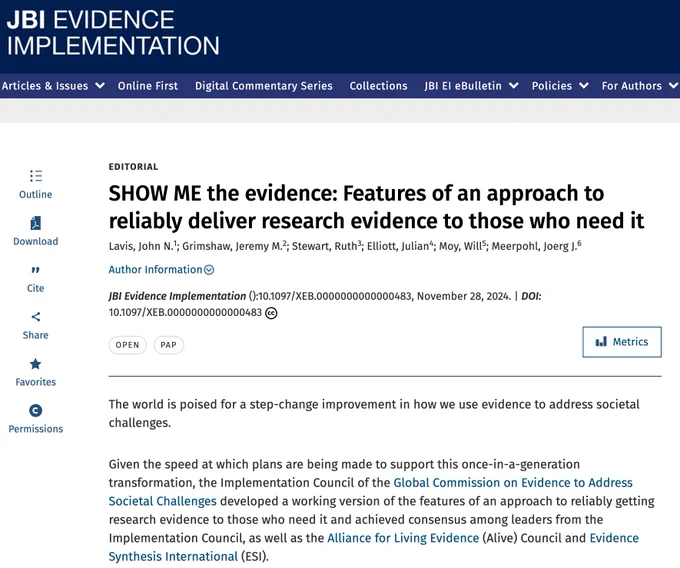Expand the JBI EI eBulletin dropdown arrow
Viewport: 680px width, 568px height.
click(x=513, y=86)
